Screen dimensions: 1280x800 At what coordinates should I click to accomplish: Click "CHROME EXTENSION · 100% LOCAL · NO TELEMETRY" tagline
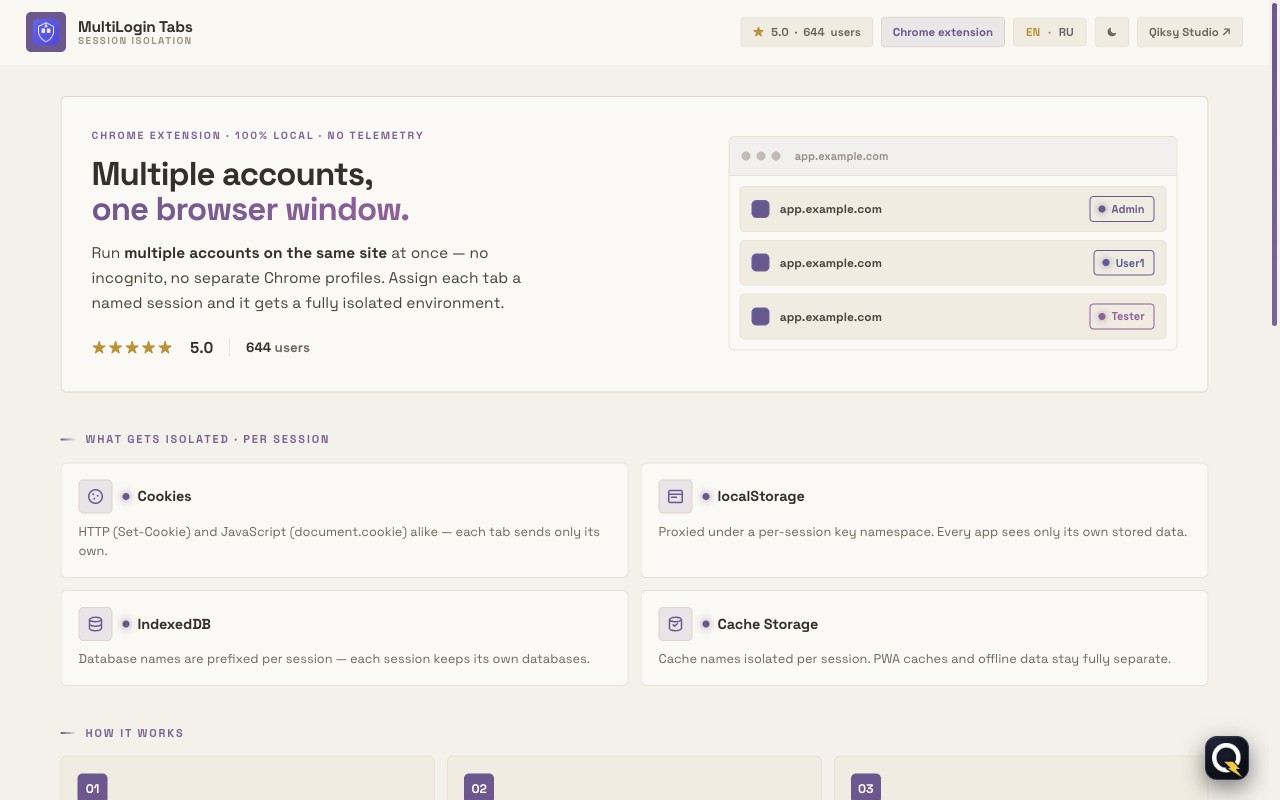click(257, 135)
